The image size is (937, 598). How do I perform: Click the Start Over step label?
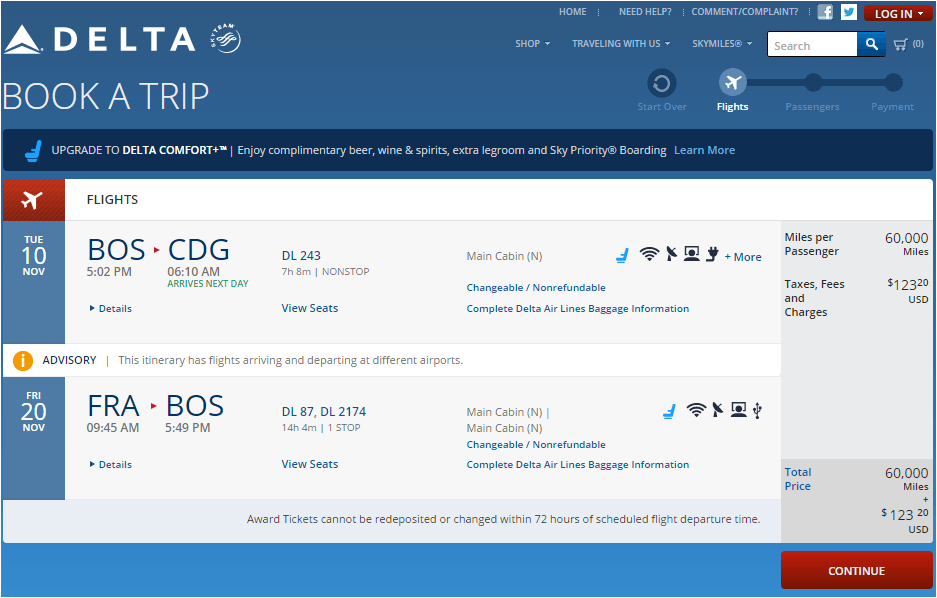click(662, 107)
